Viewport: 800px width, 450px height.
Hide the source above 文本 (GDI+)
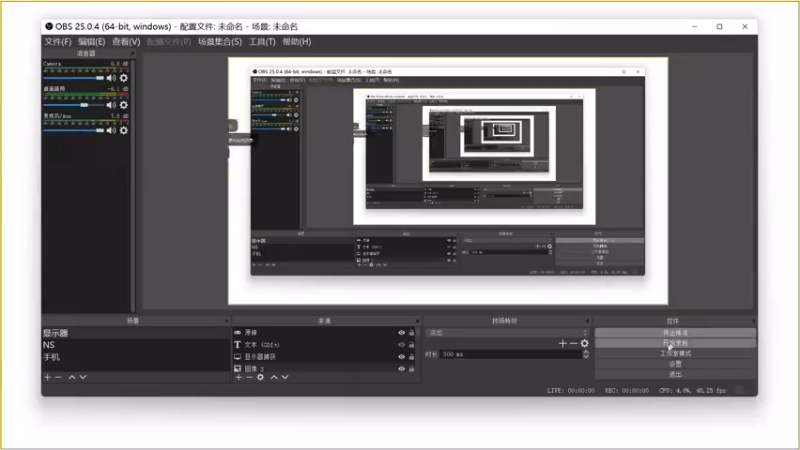[x=402, y=333]
